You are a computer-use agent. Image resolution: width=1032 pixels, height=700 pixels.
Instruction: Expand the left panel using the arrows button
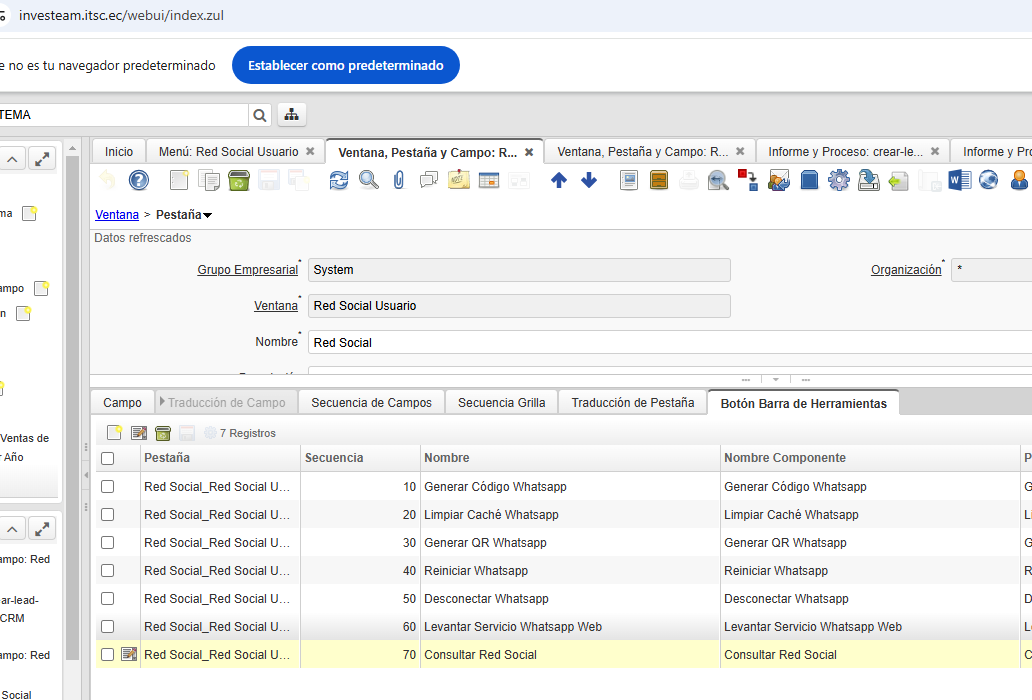(x=42, y=159)
